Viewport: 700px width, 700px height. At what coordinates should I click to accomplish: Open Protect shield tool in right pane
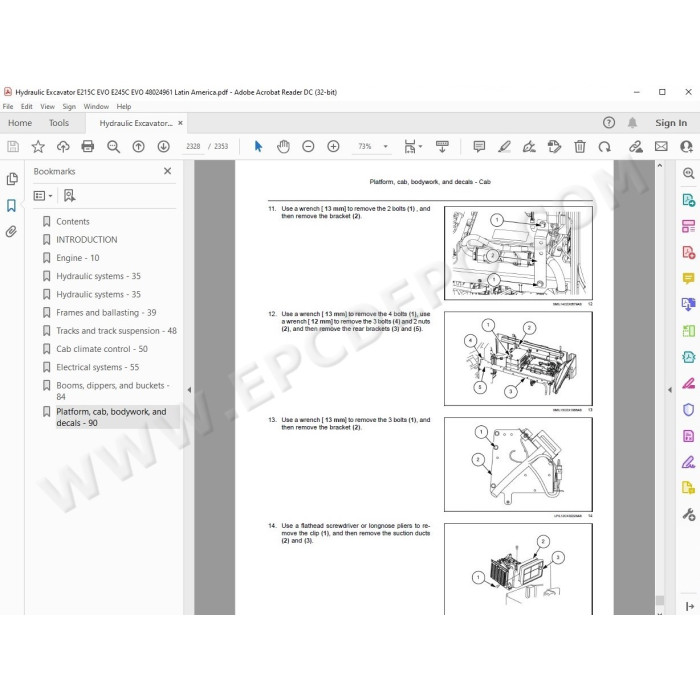pyautogui.click(x=688, y=409)
